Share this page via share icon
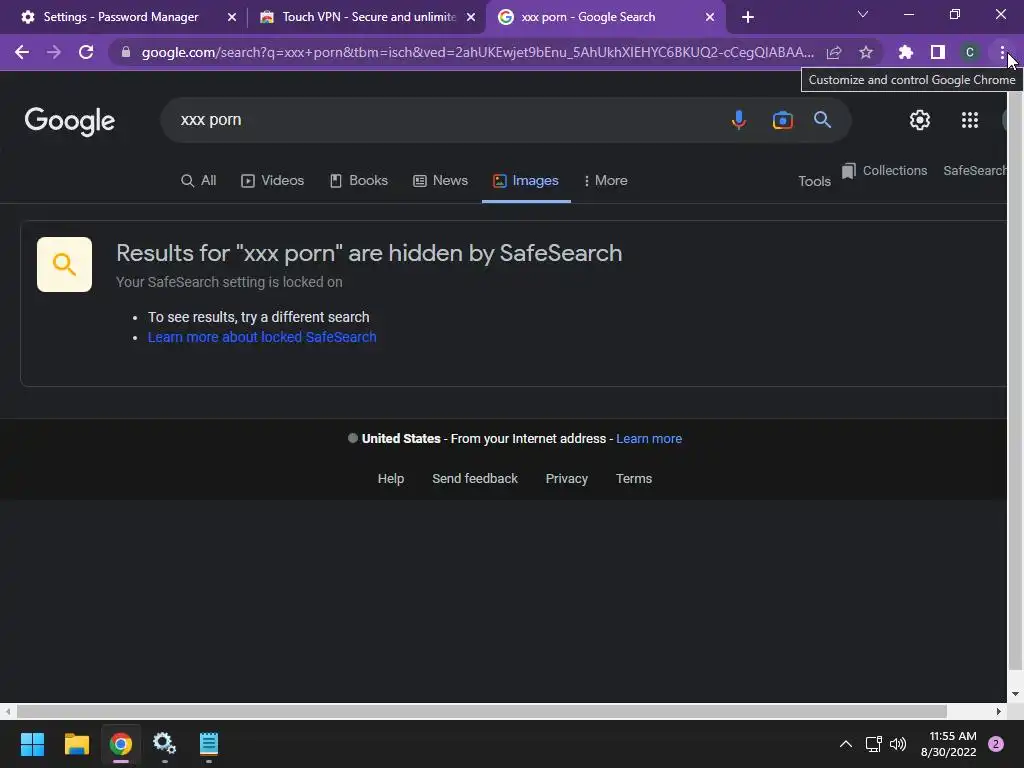Viewport: 1024px width, 768px height. 834,52
